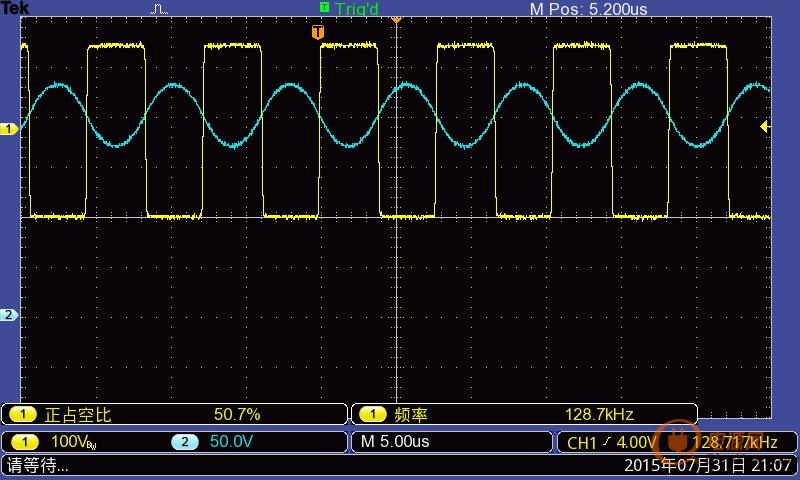Click the CH1 trigger source label
This screenshot has width=800, height=480.
coord(582,443)
